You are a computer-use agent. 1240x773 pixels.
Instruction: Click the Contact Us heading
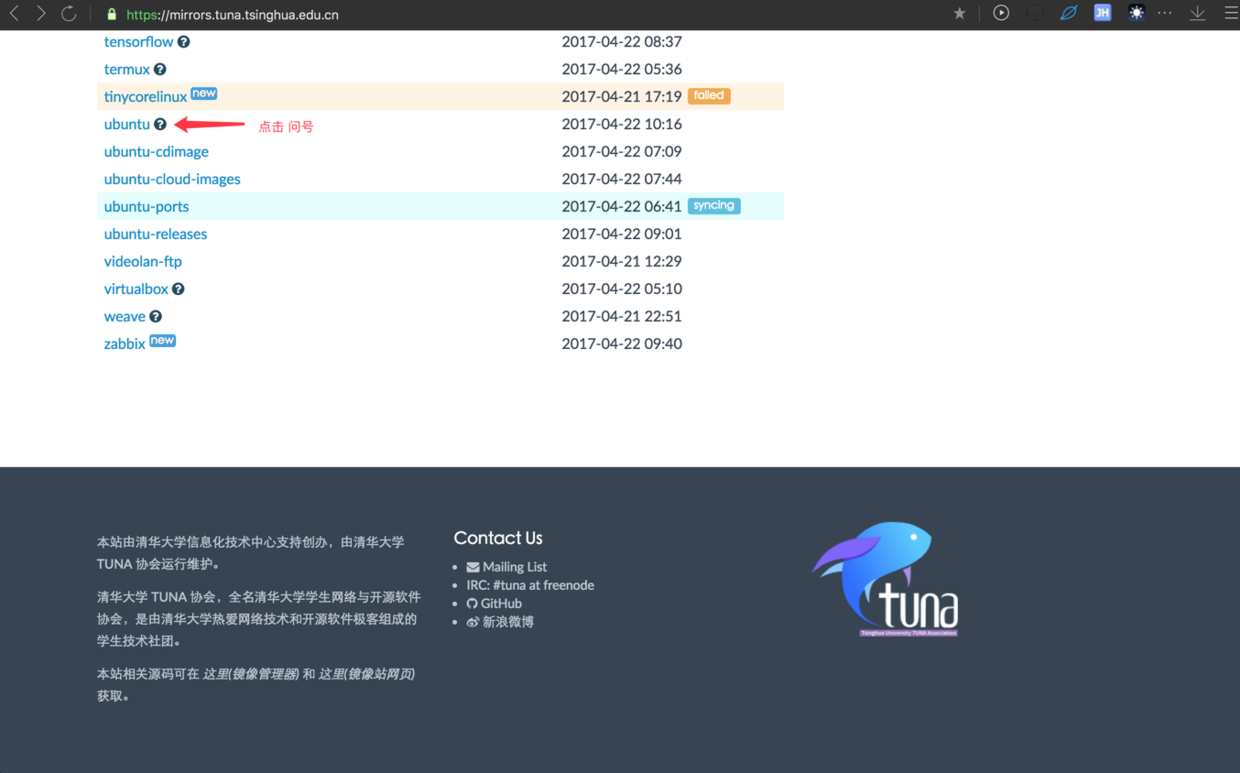498,538
